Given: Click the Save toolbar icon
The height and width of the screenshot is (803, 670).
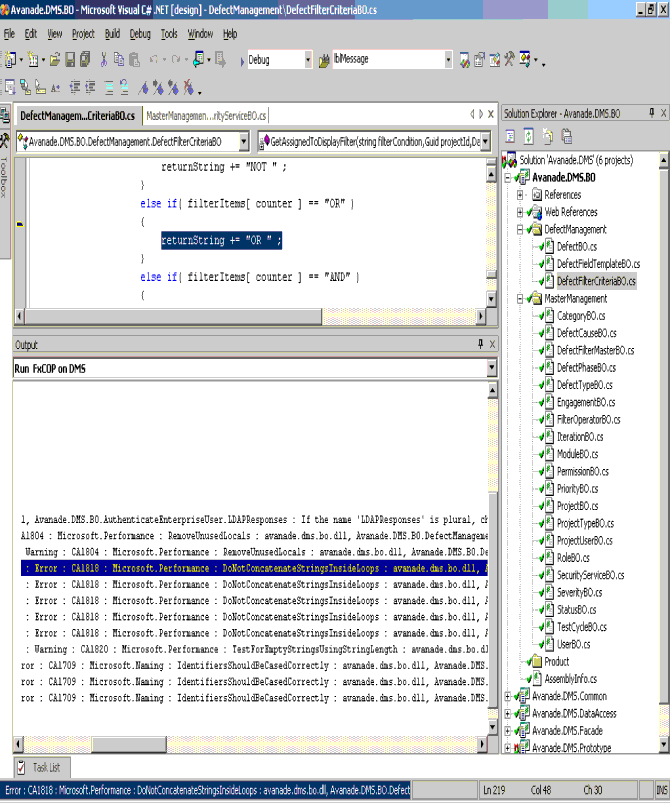Looking at the screenshot, I should tap(70, 60).
